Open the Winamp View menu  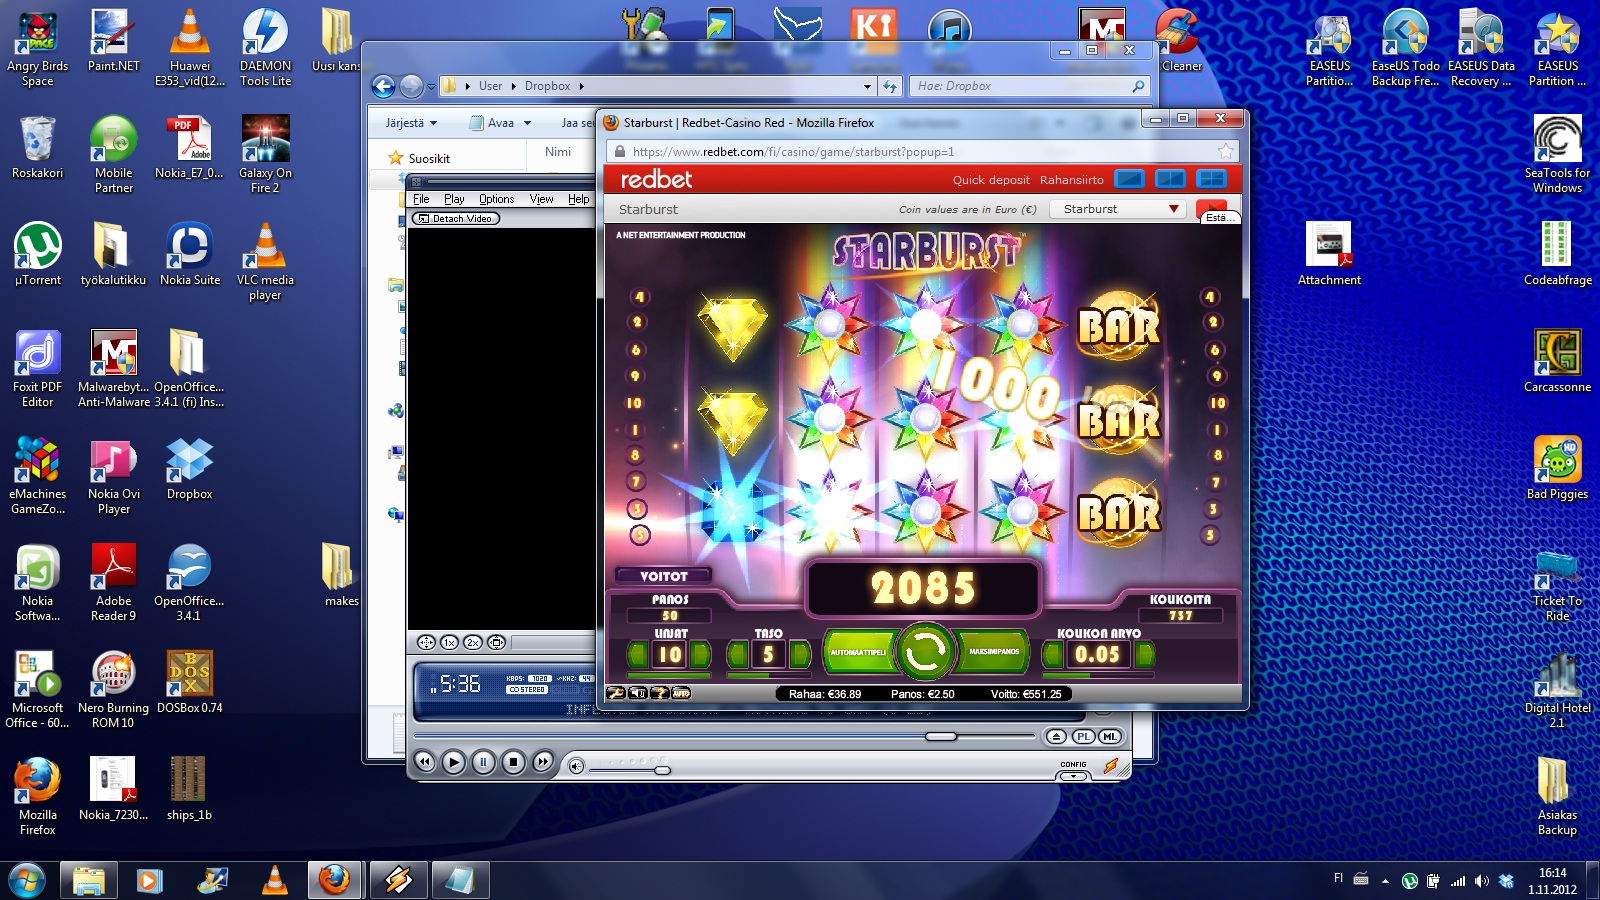541,199
